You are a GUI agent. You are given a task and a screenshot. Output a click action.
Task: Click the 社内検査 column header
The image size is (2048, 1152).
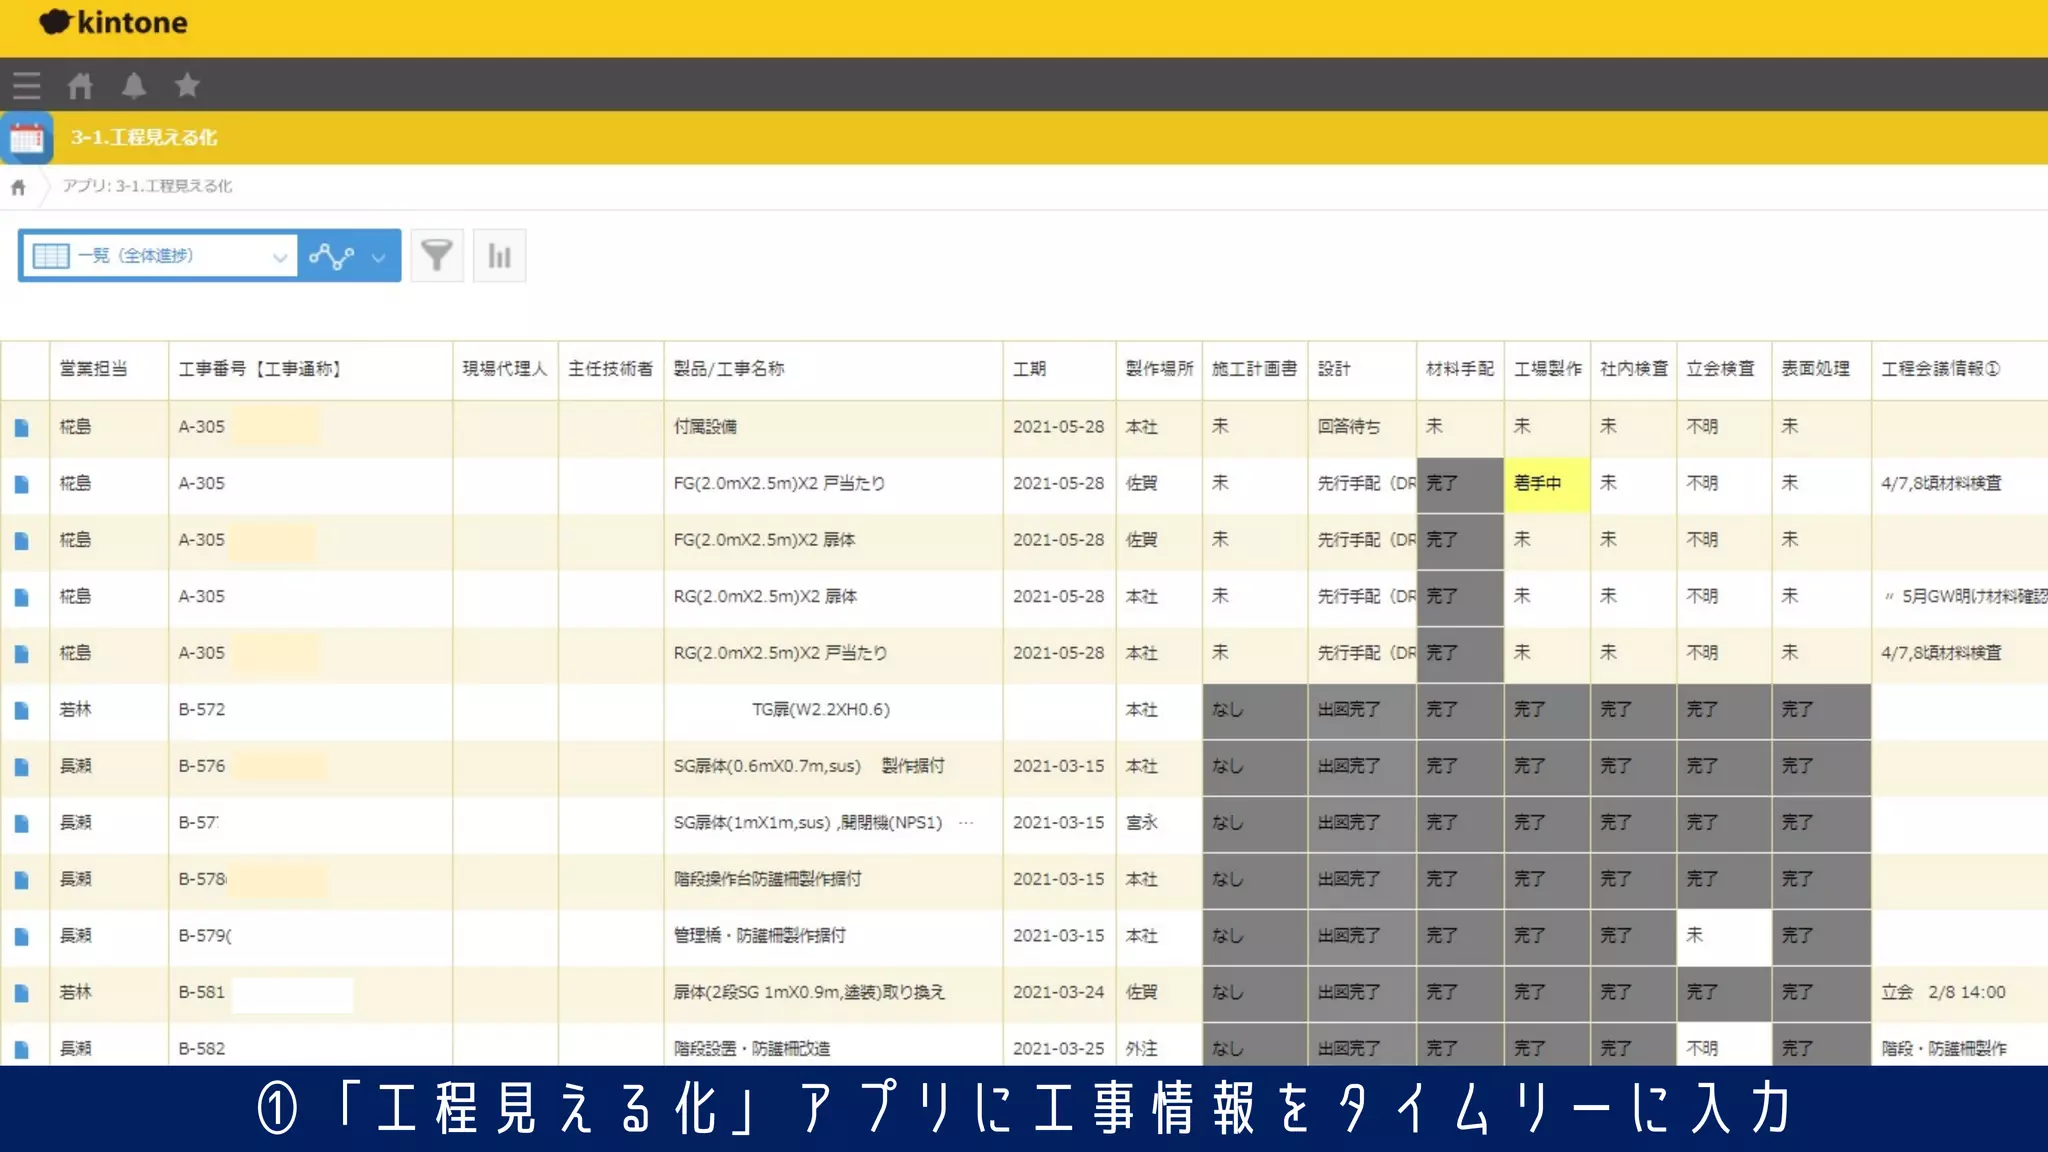1634,369
